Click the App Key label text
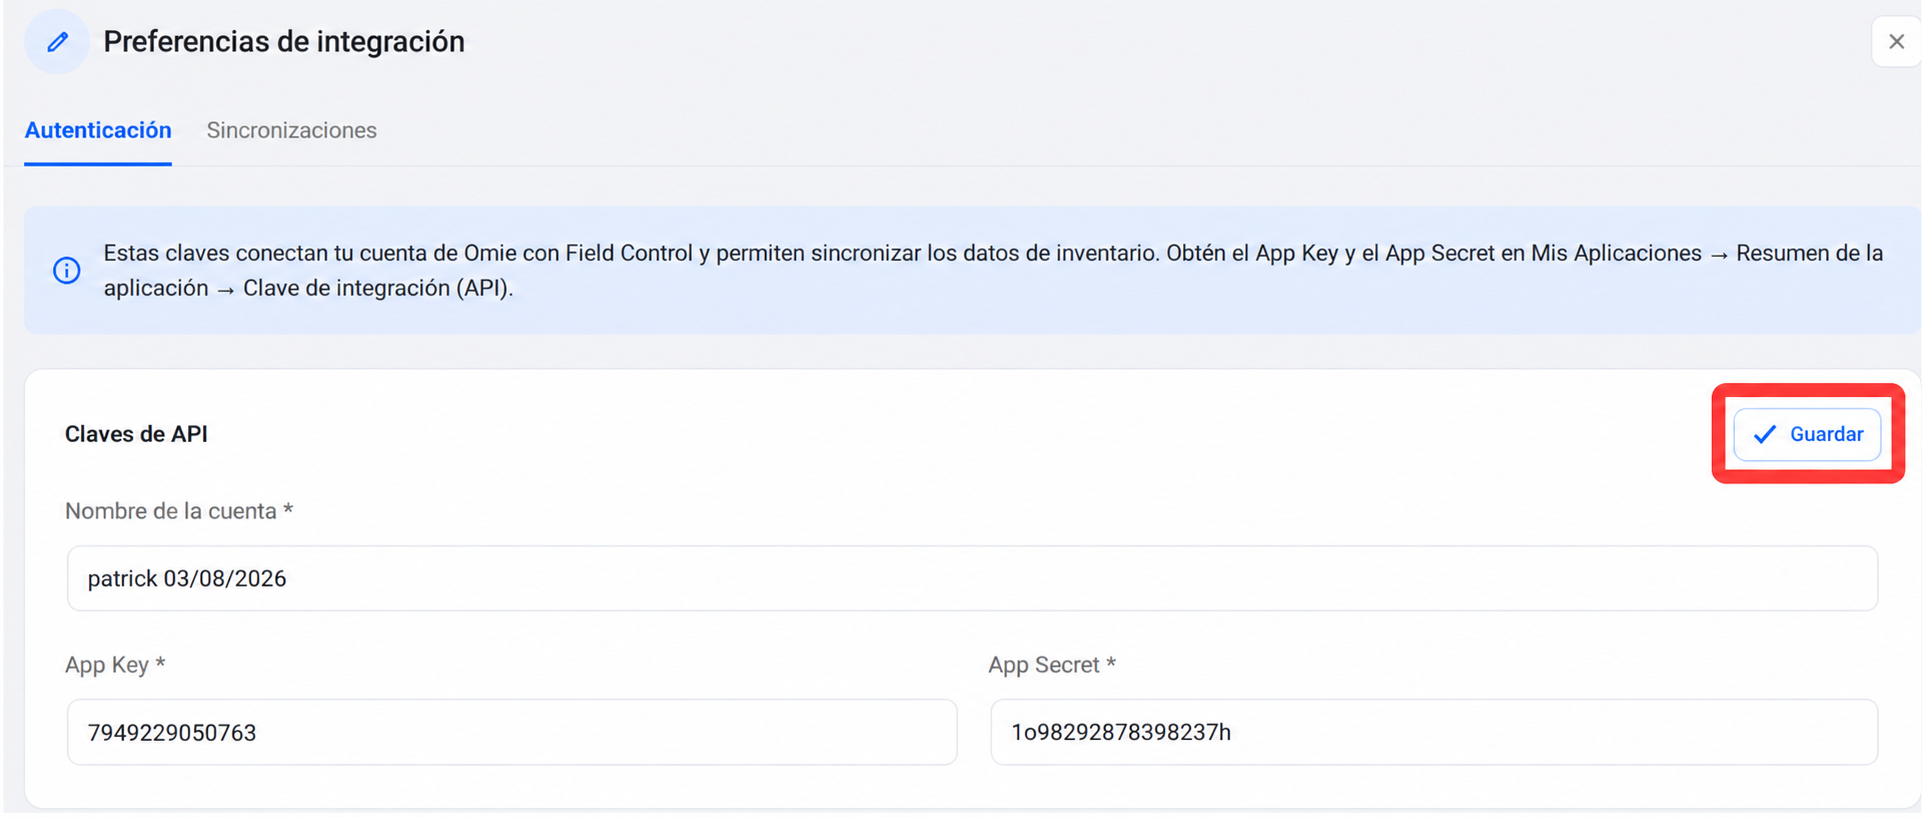This screenshot has width=1922, height=818. [115, 665]
